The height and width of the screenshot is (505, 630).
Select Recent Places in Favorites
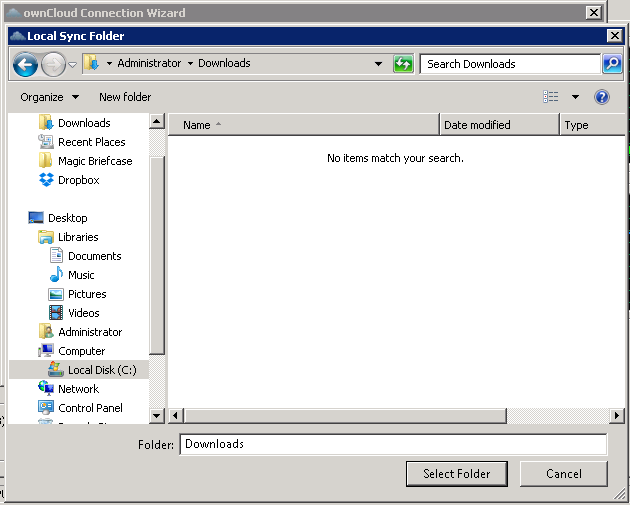click(x=91, y=142)
